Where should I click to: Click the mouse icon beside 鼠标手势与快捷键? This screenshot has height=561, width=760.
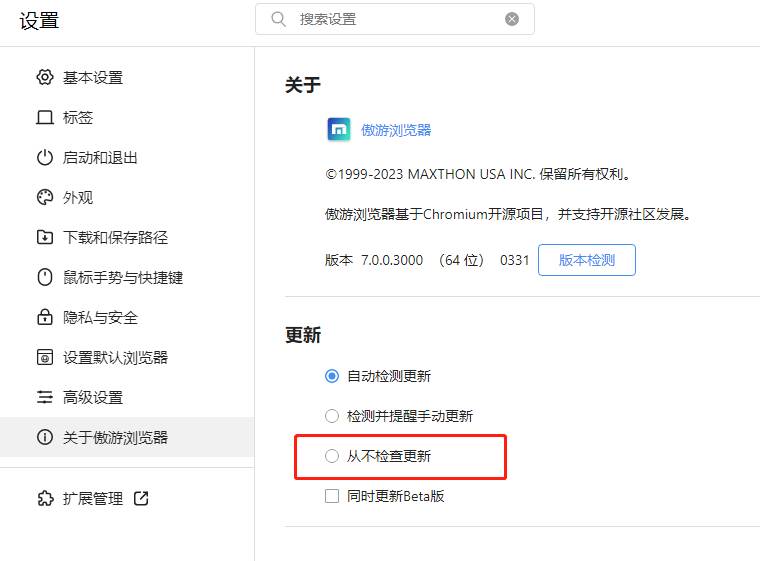pos(45,277)
